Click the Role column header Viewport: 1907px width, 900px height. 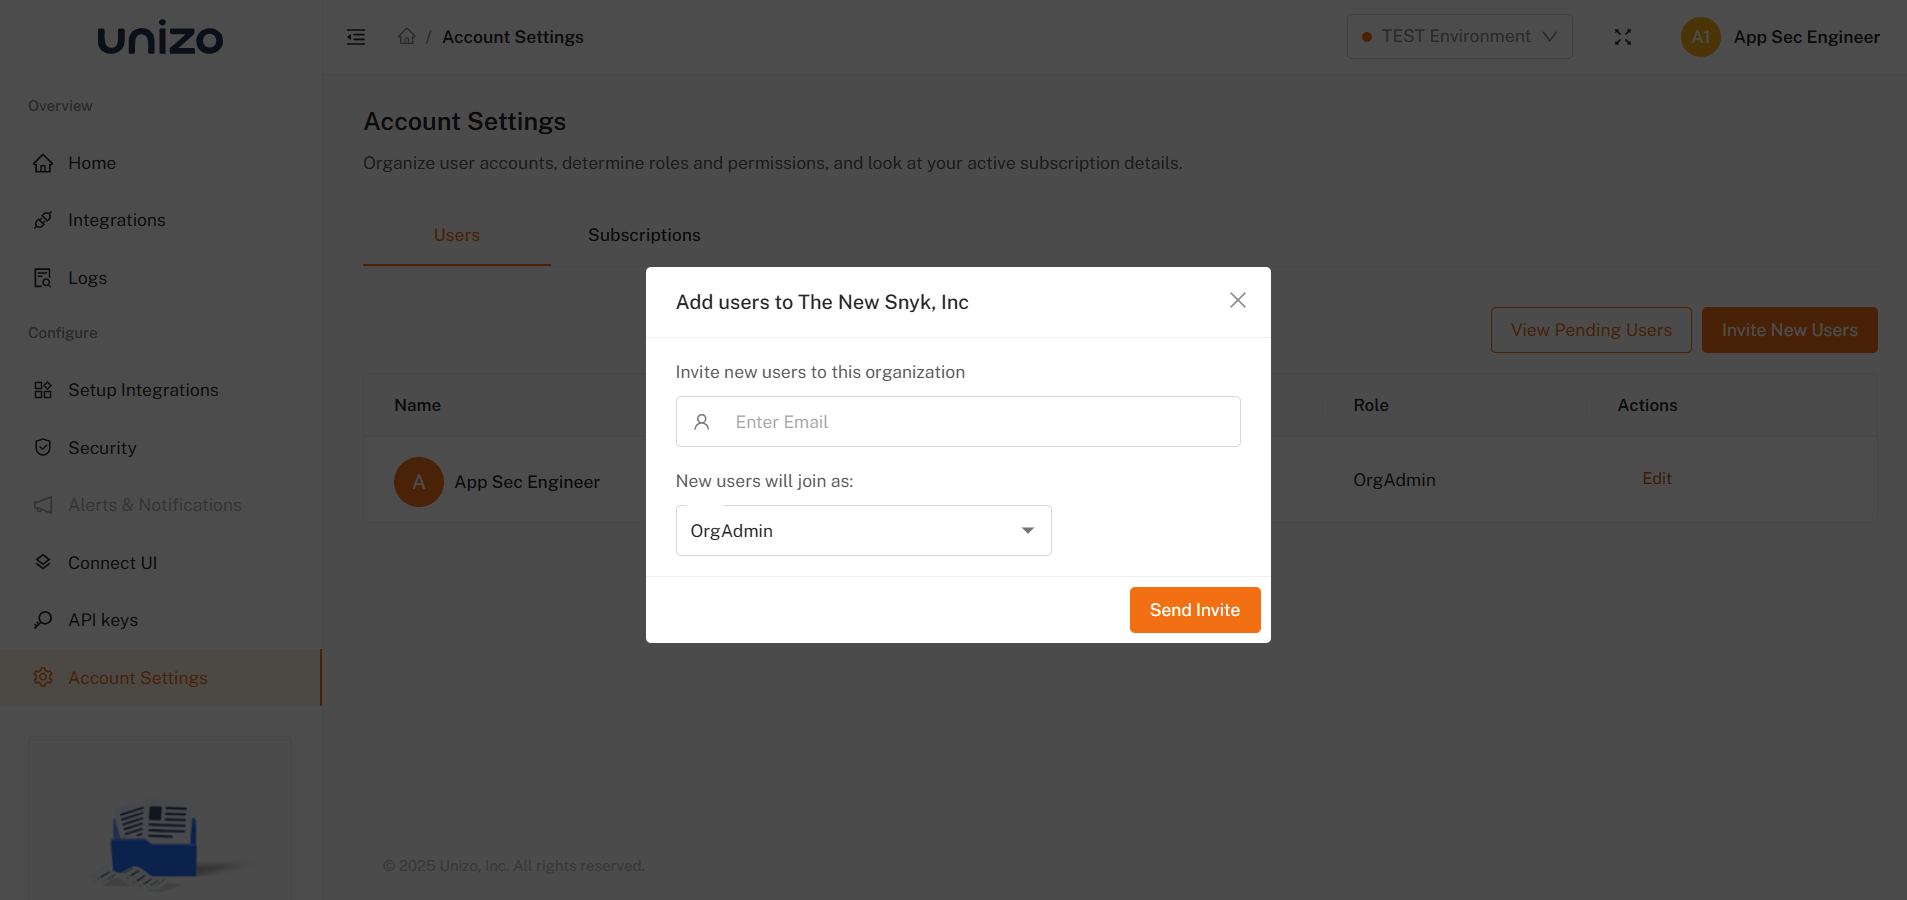(x=1370, y=405)
